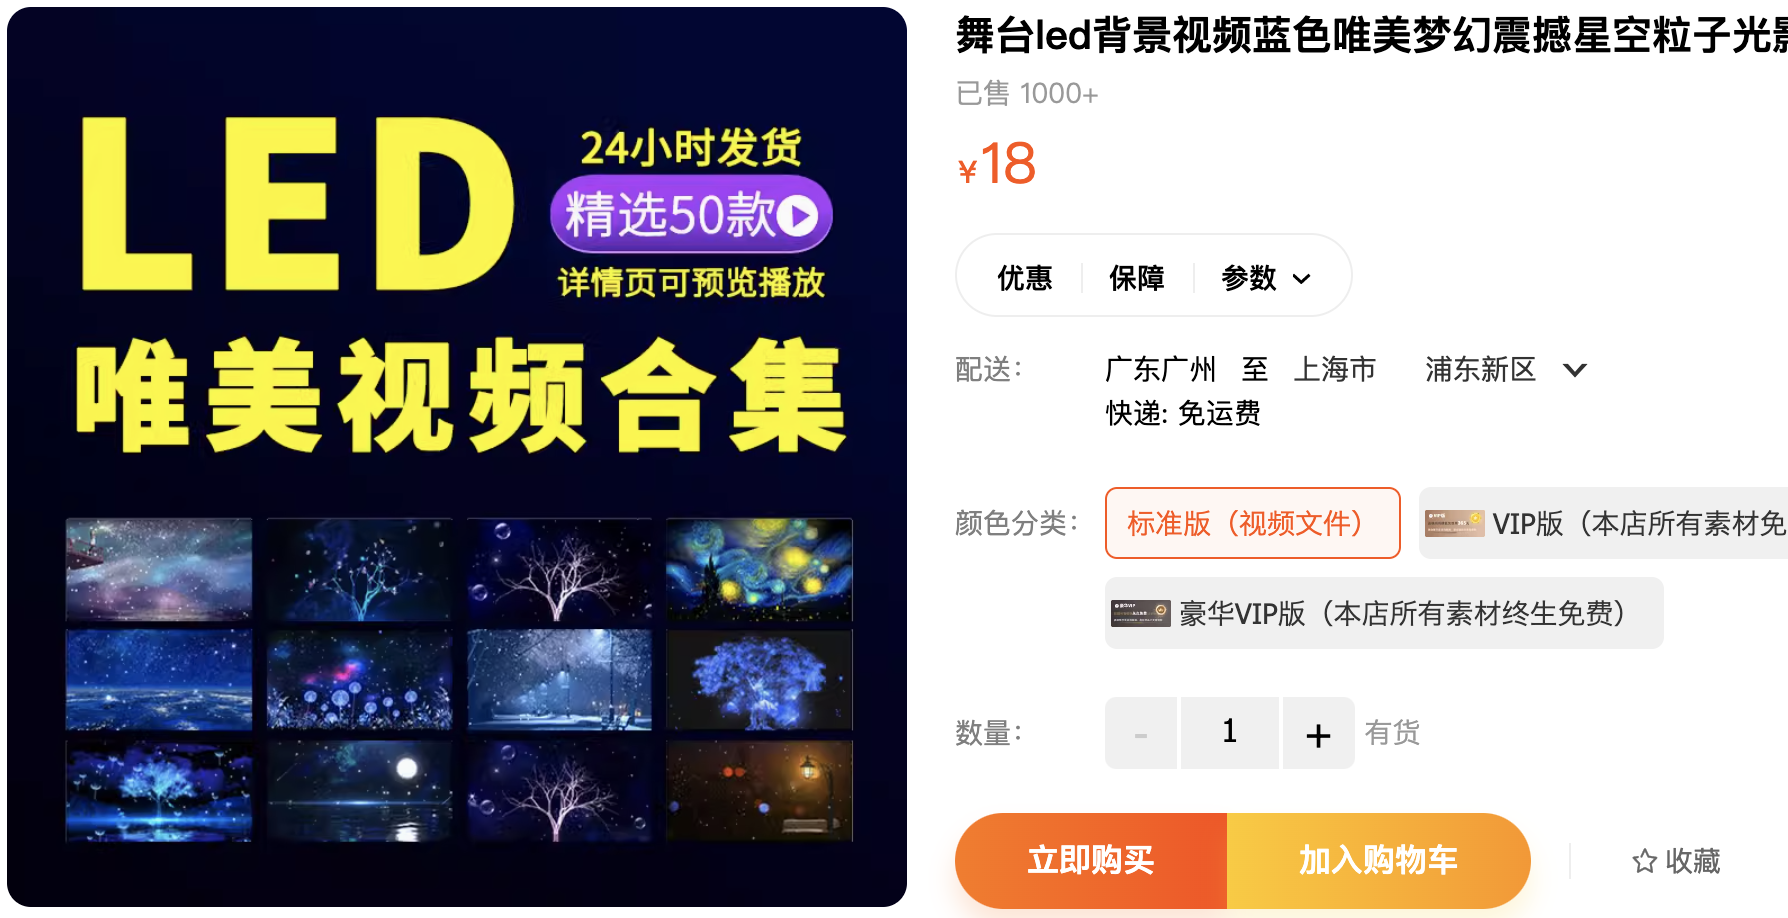Click the 豪华VIP版 card thumbnail icon
Viewport: 1788px width, 918px height.
1141,613
